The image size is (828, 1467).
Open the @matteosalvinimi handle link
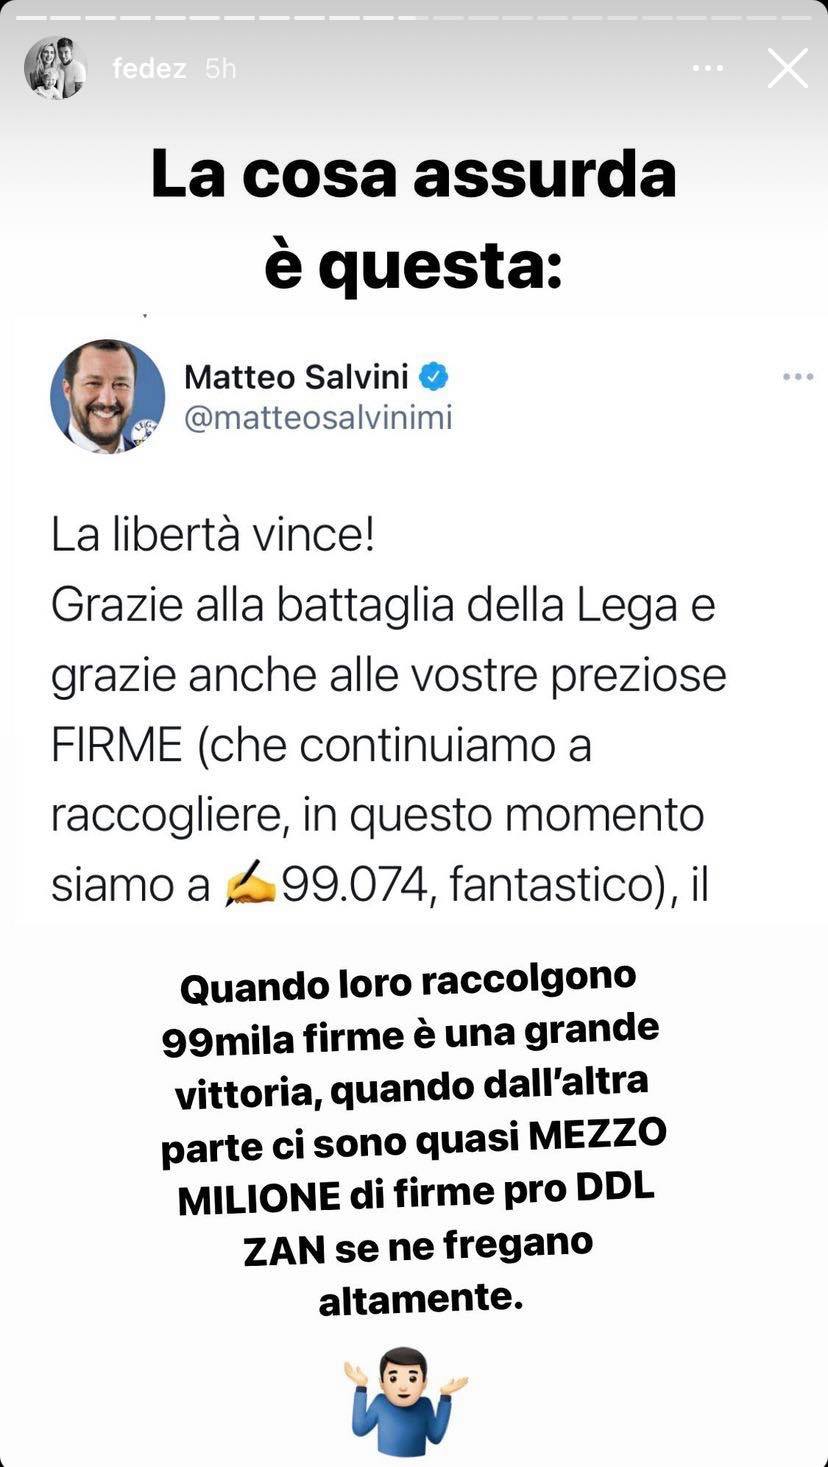(x=318, y=417)
